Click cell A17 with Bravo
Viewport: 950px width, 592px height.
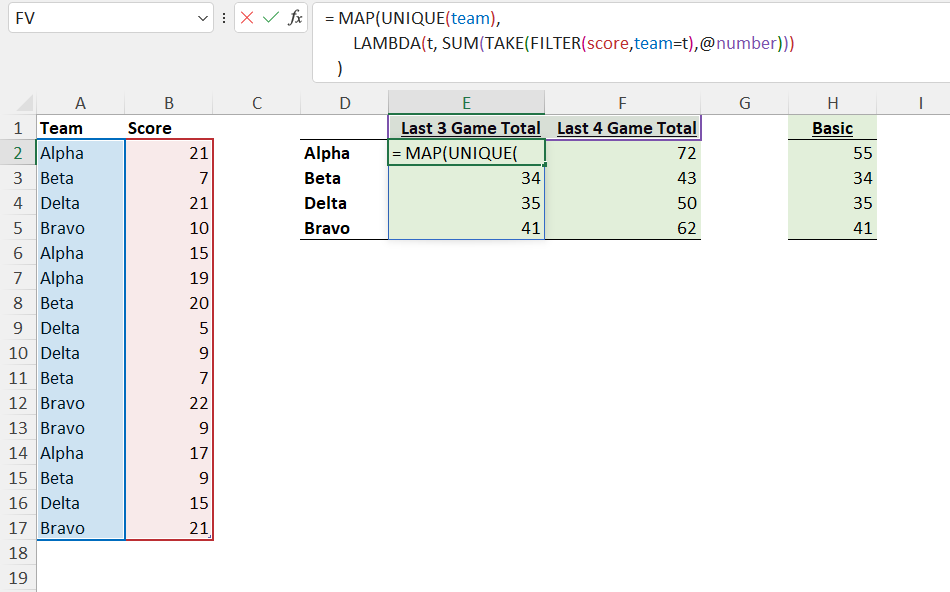(81, 528)
